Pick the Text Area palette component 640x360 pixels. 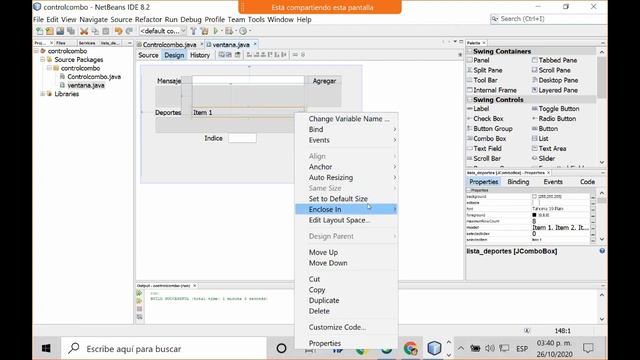[549, 149]
